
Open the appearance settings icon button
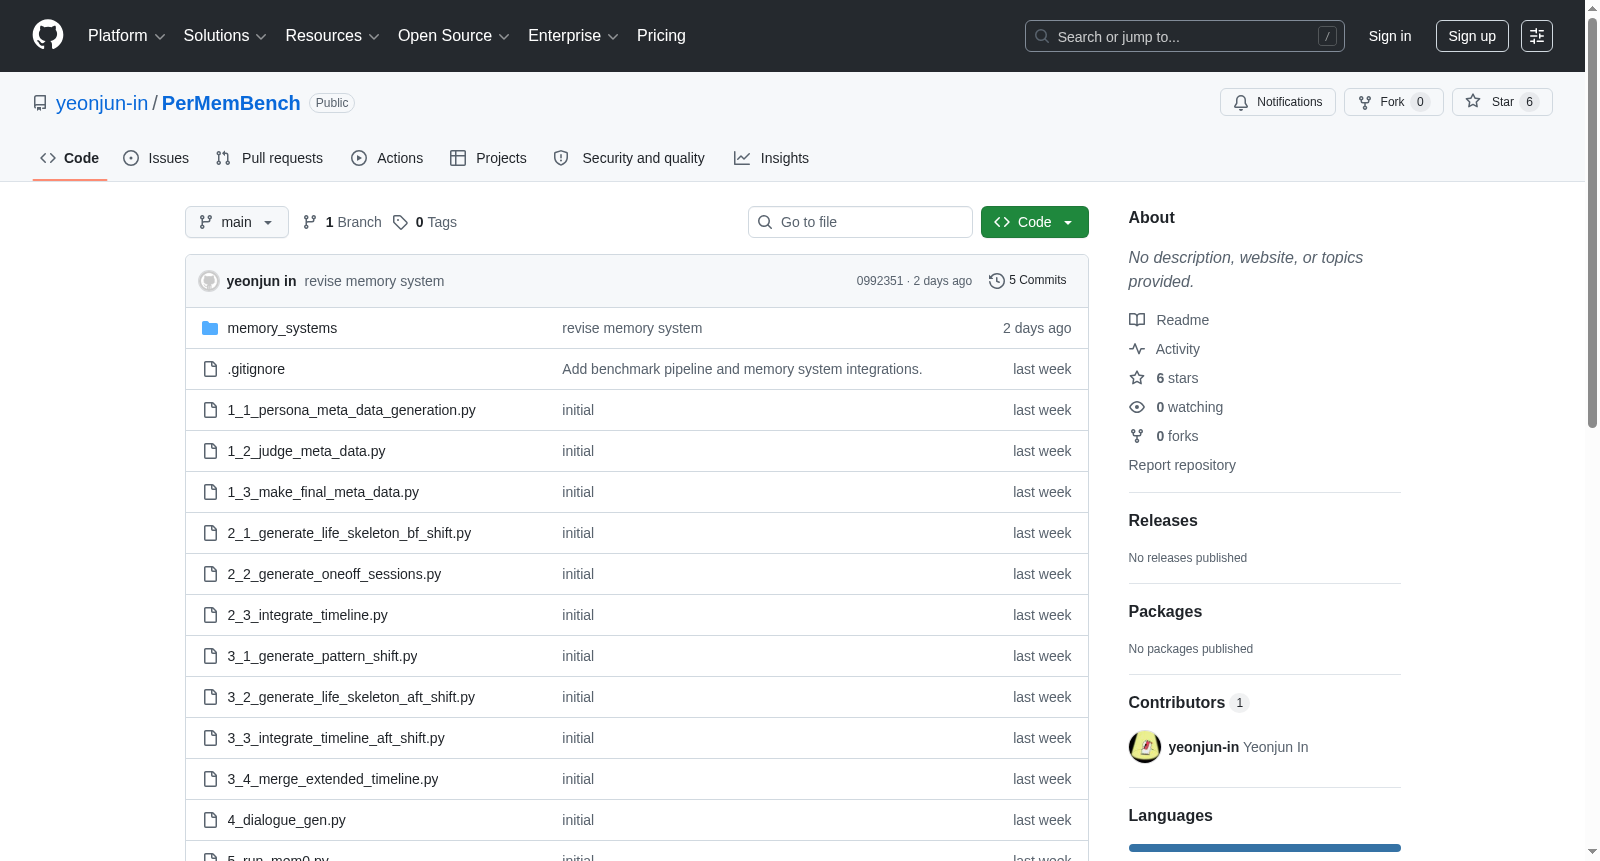[1537, 36]
